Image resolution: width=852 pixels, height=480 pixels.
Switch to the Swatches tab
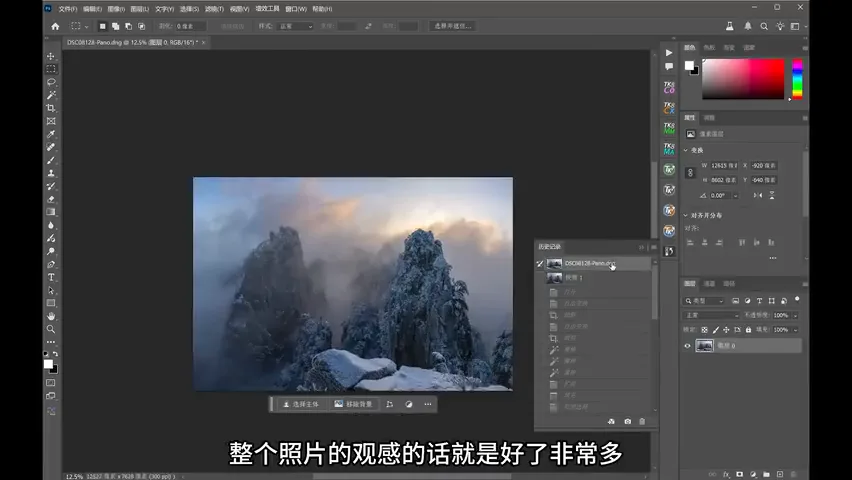pyautogui.click(x=709, y=48)
